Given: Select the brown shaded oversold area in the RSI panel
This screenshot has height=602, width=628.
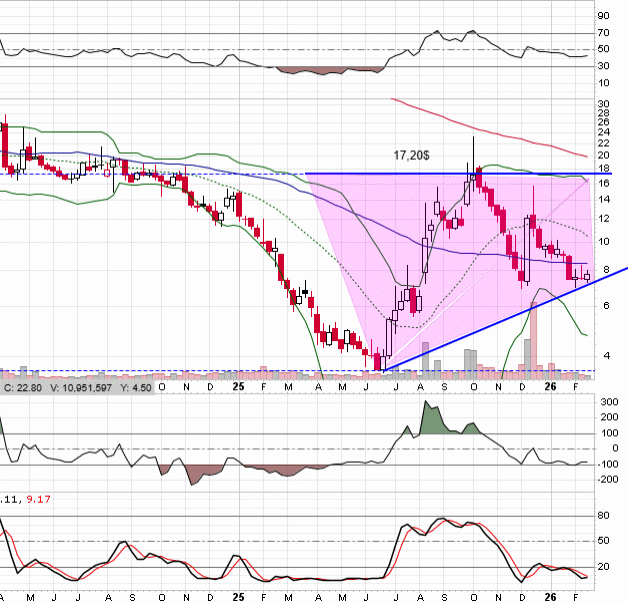Looking at the screenshot, I should 330,70.
